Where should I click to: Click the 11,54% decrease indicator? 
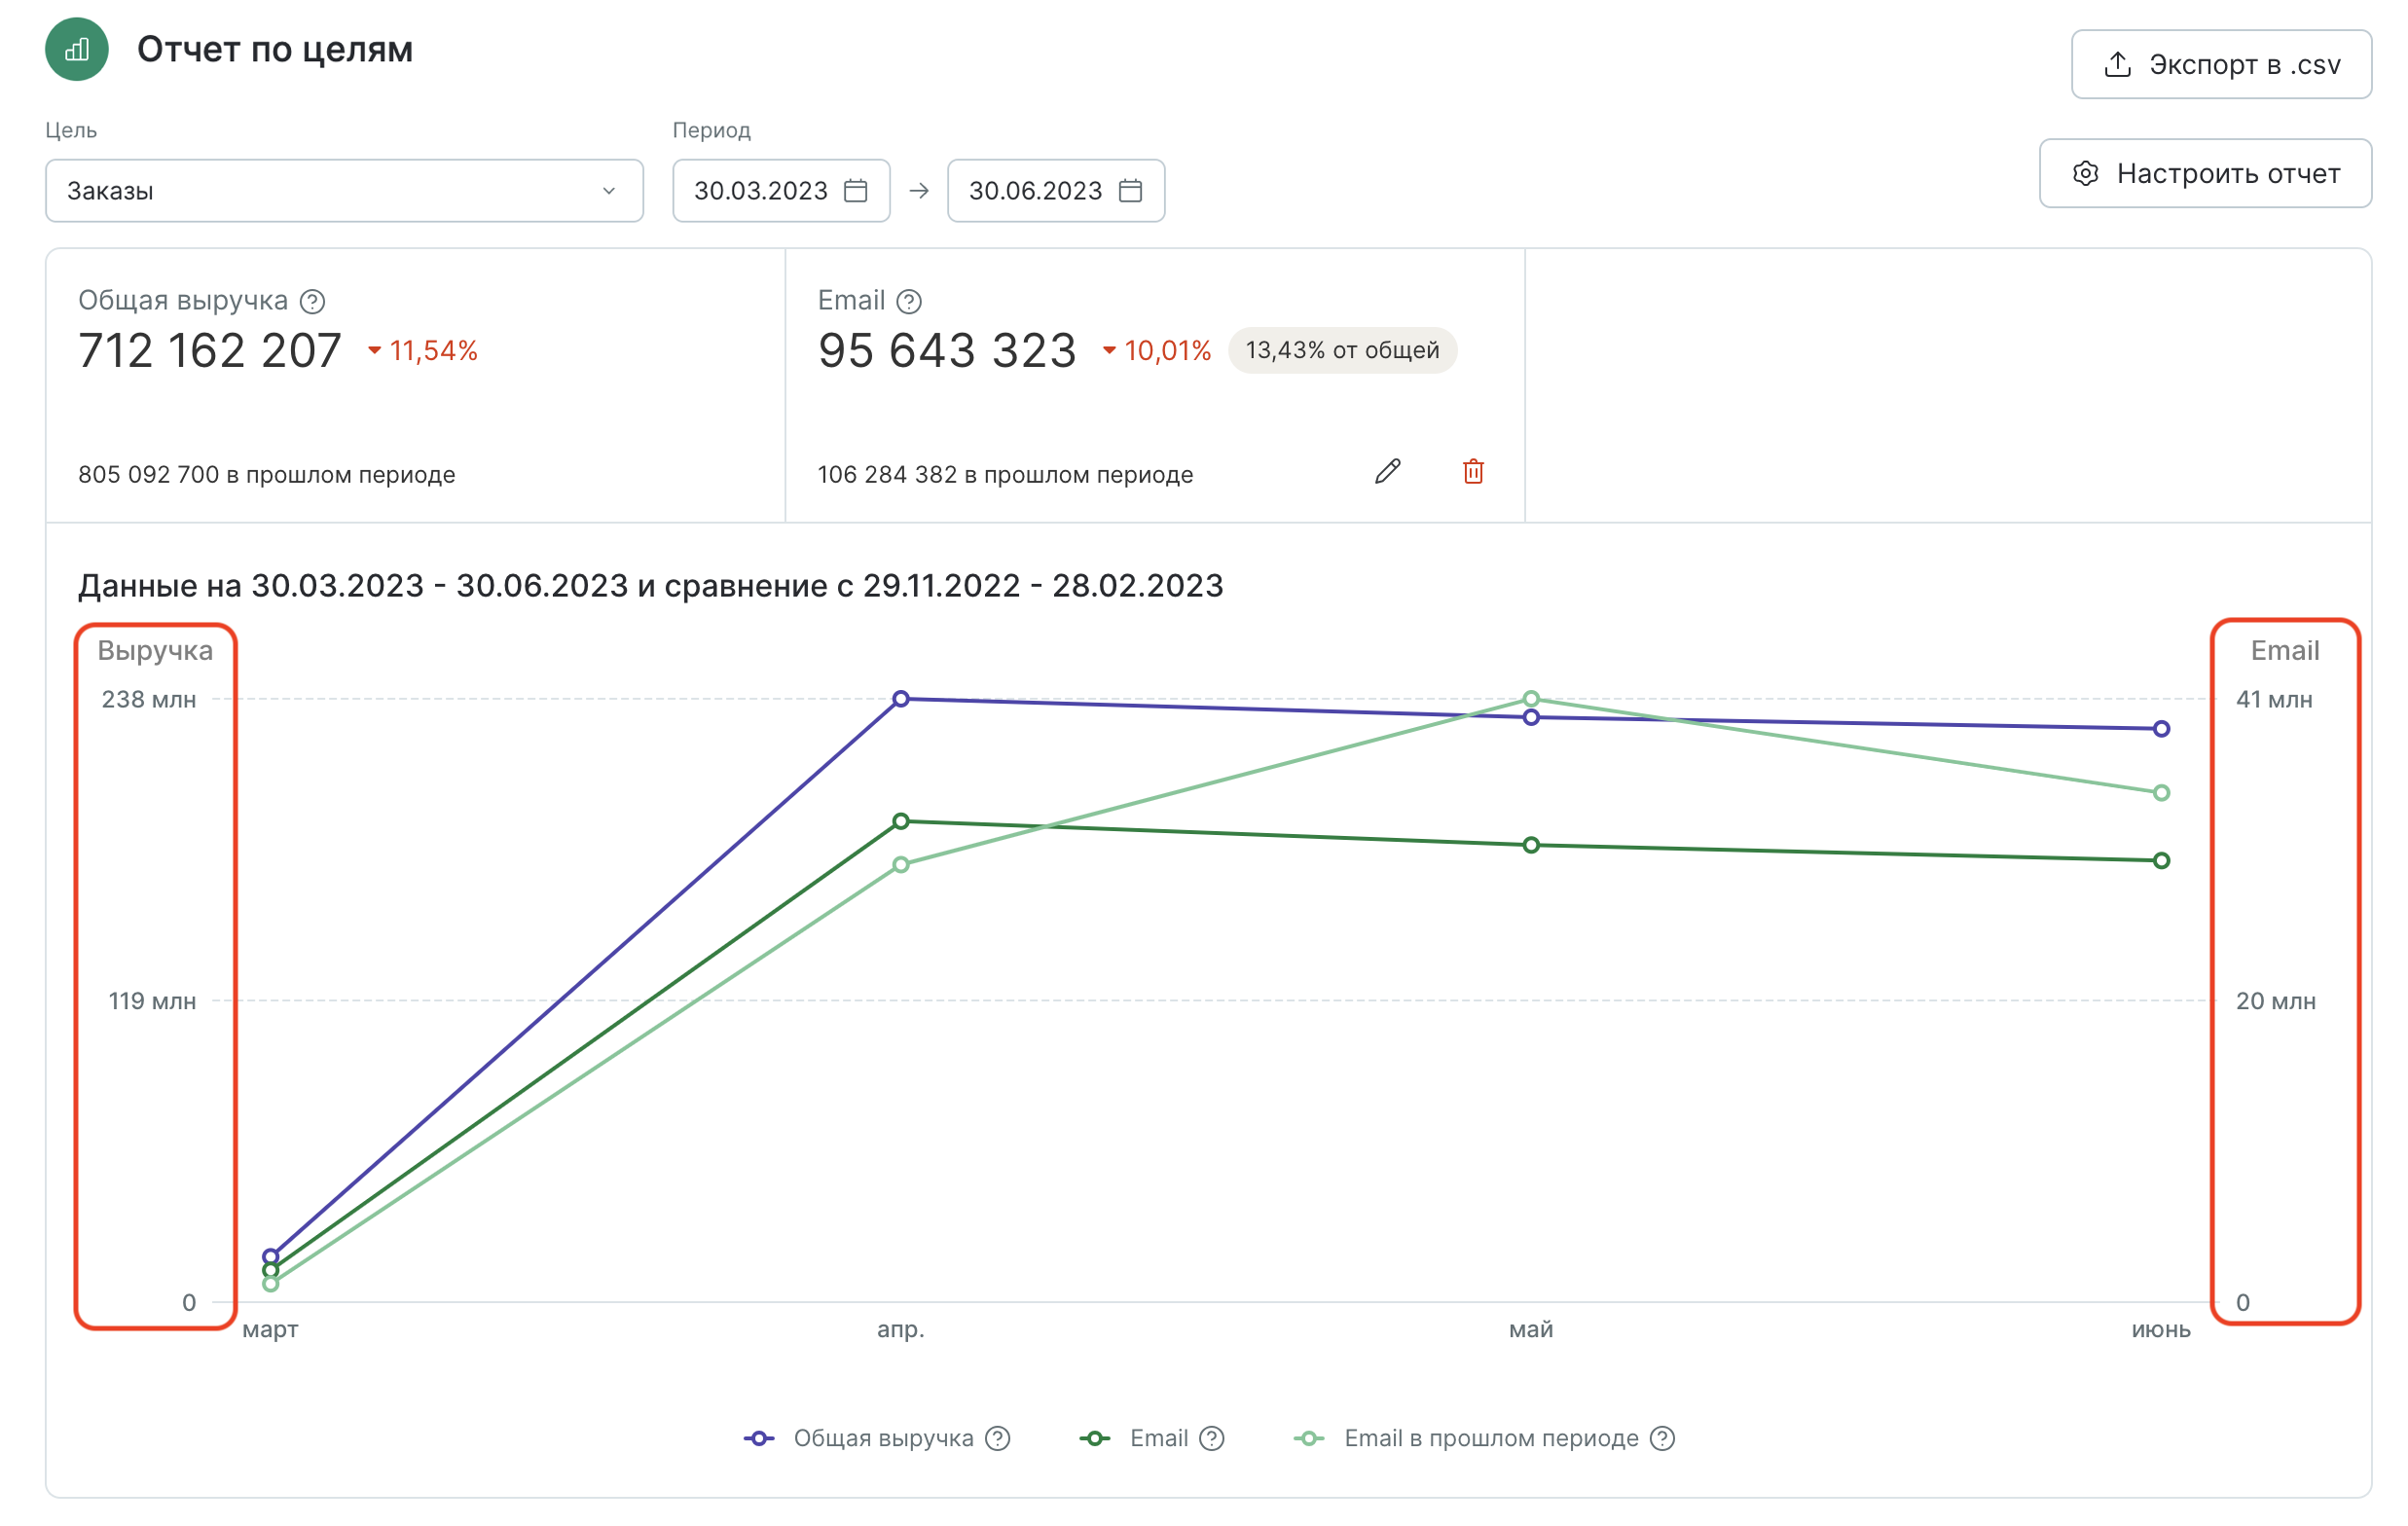click(423, 350)
